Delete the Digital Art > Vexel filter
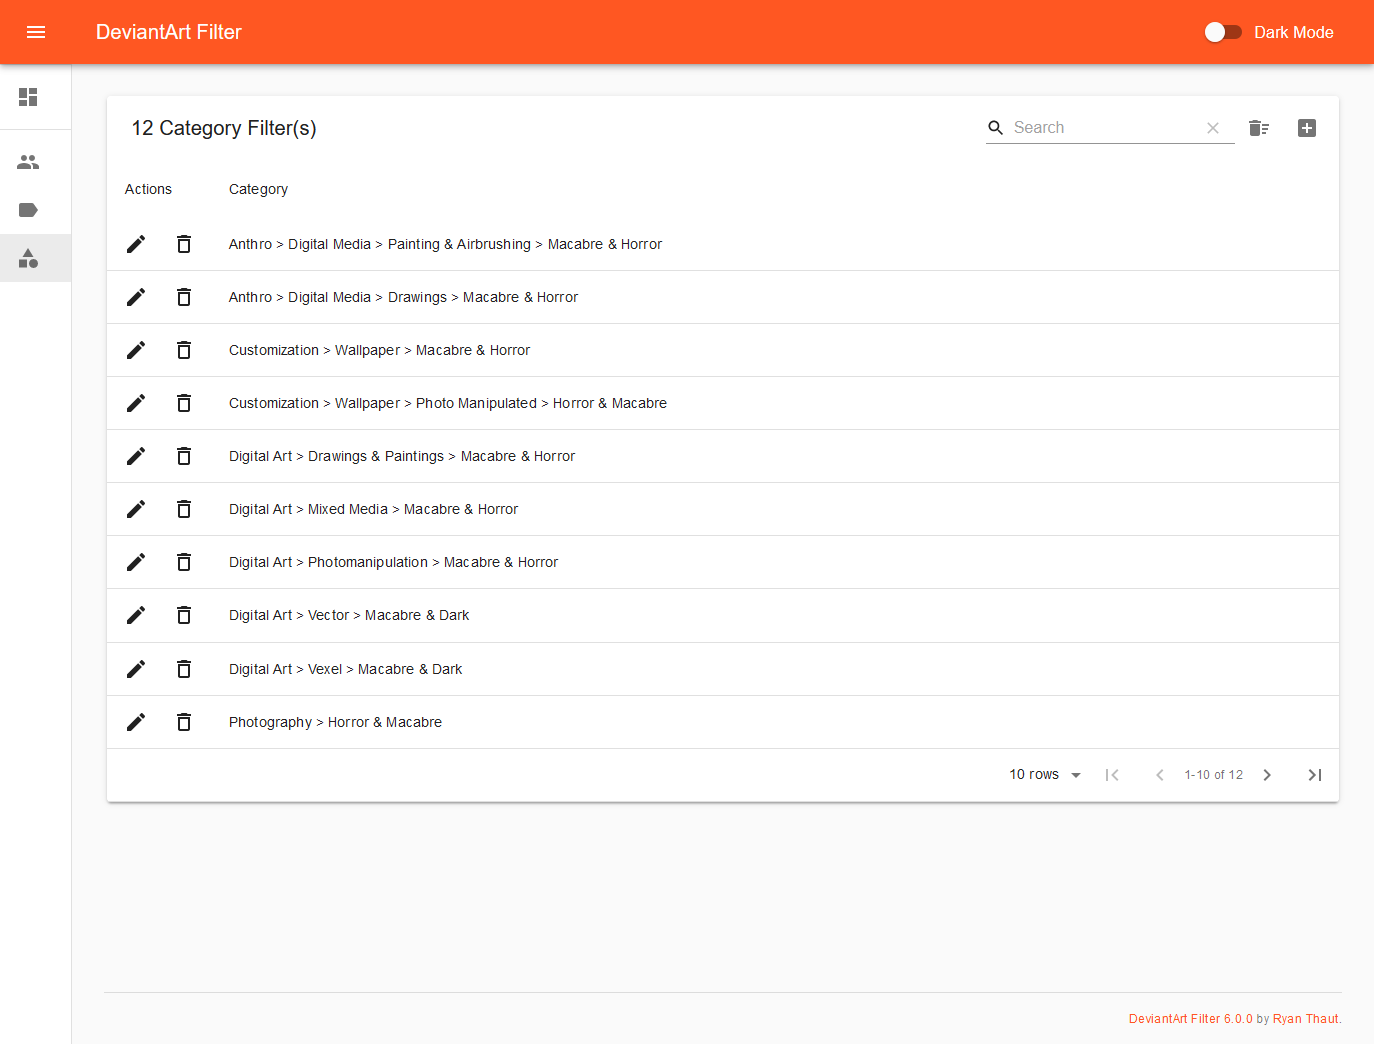 (x=184, y=669)
